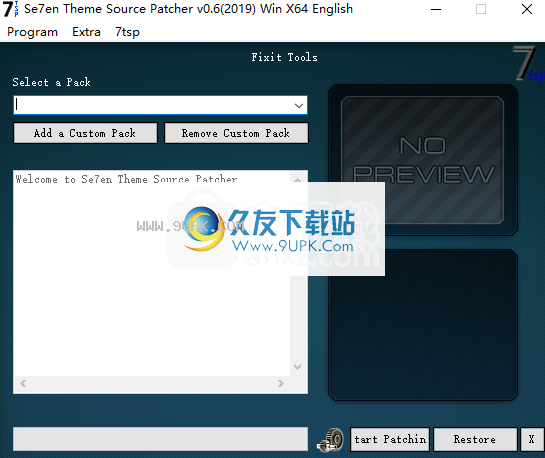Click the gears icon next to Start Patching

click(330, 440)
